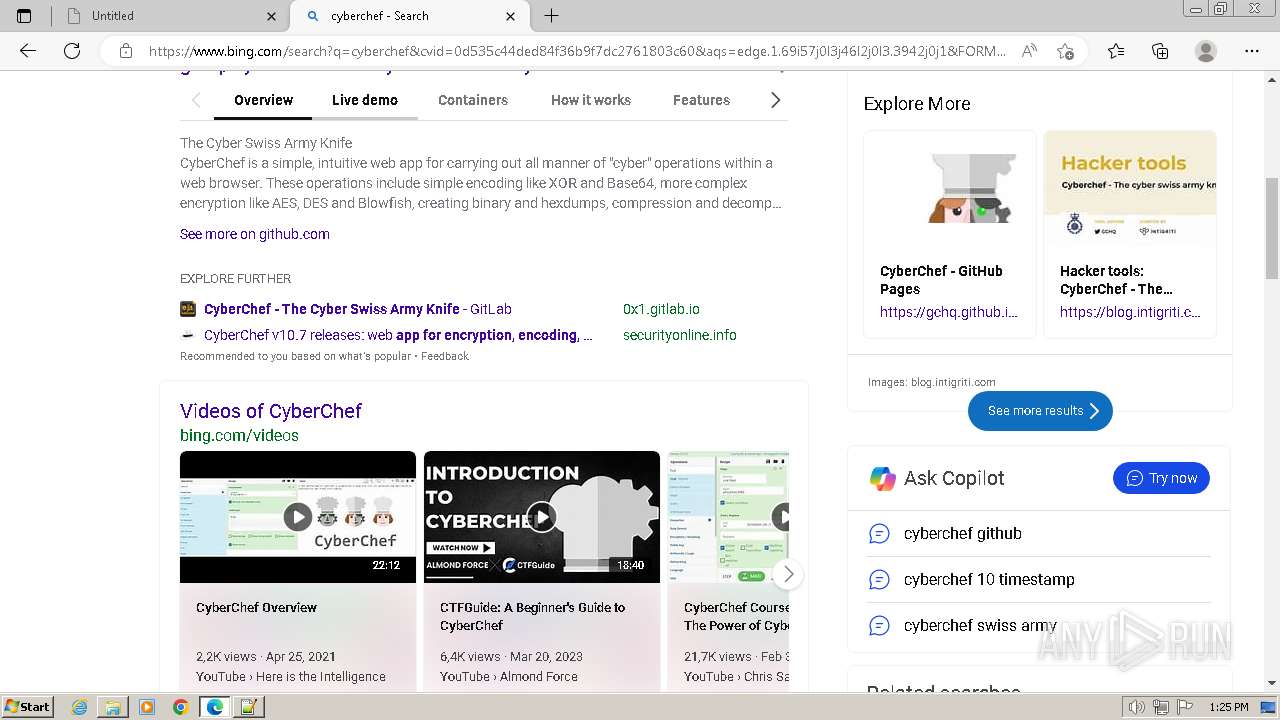Ask Copilot about cyberchef swiss army
Image resolution: width=1280 pixels, height=720 pixels.
click(980, 626)
